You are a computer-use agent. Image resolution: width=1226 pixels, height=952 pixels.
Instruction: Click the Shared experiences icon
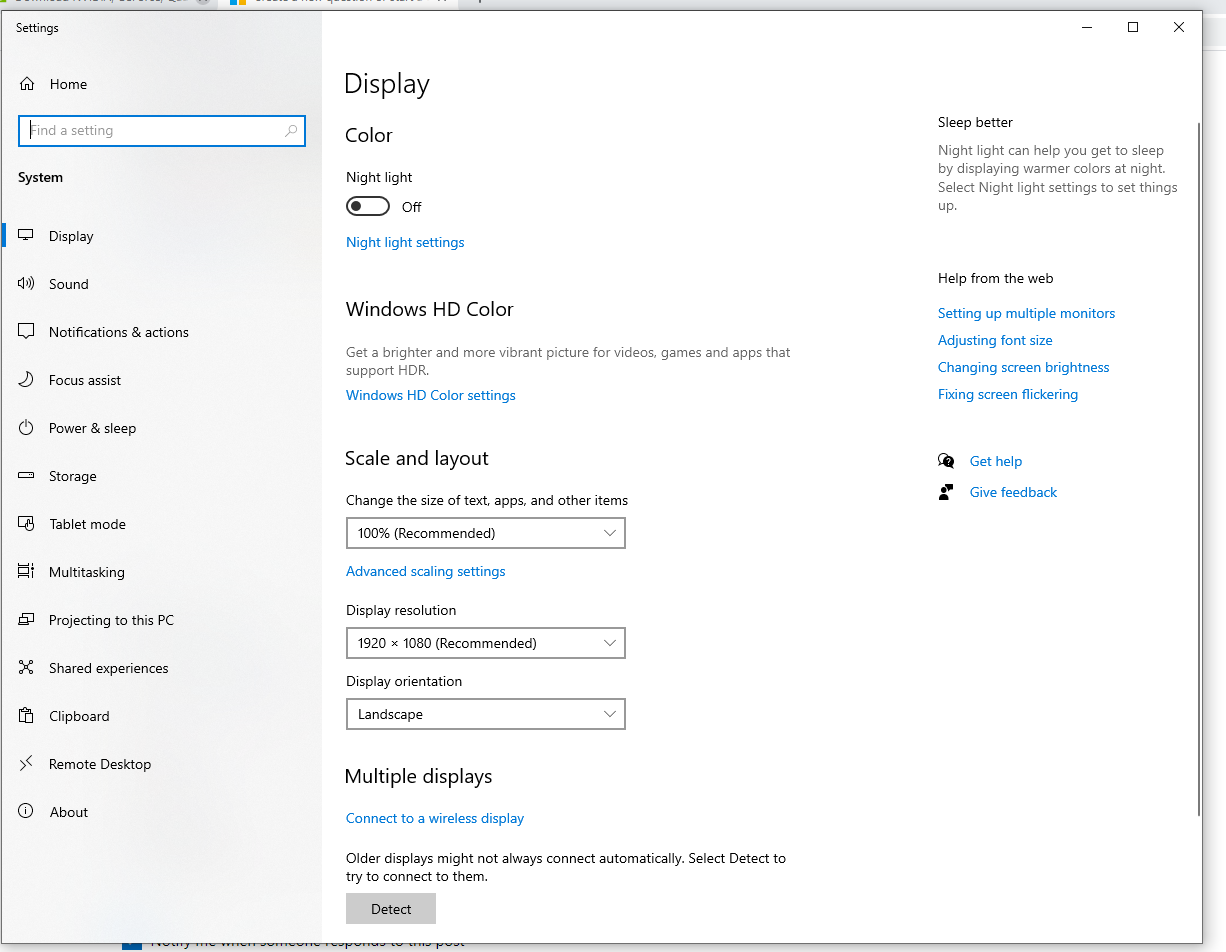coord(27,668)
